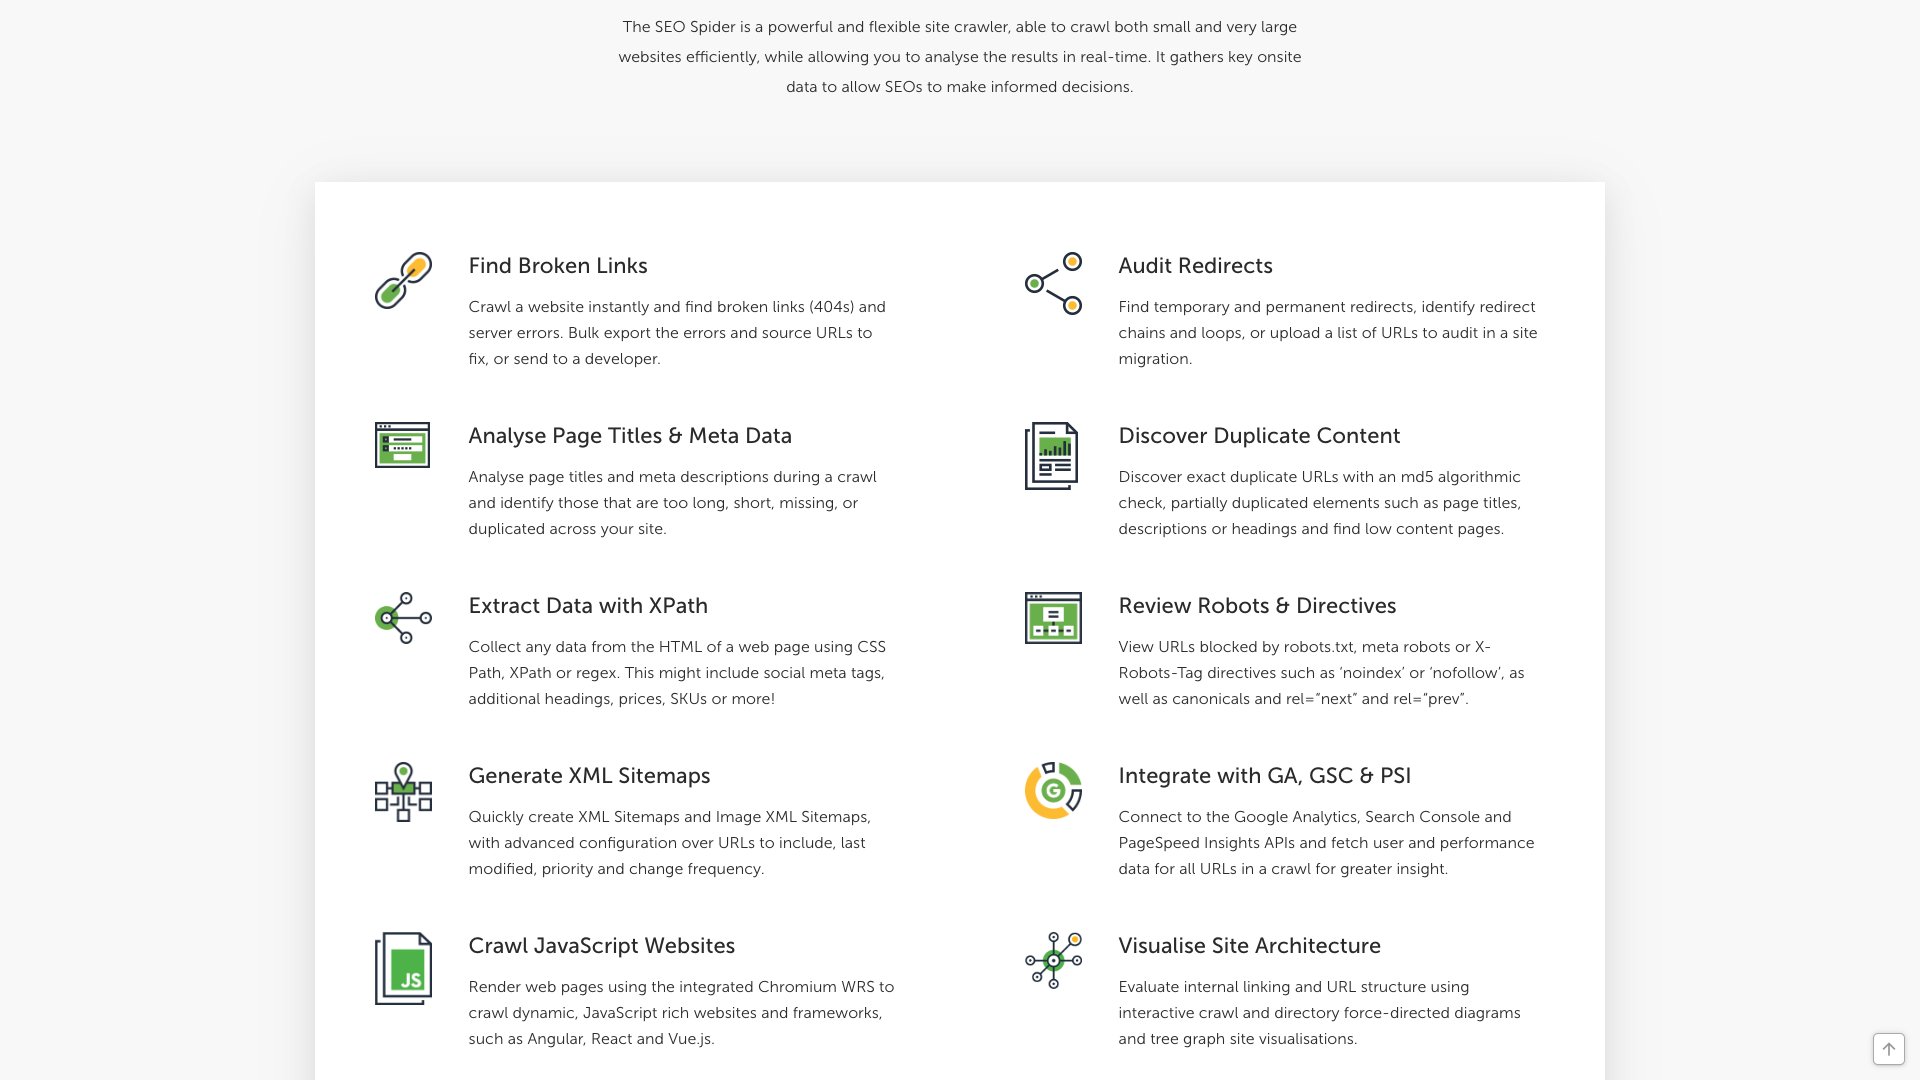1920x1080 pixels.
Task: Click Analyse Page Titles & Meta Data heading
Action: [629, 436]
